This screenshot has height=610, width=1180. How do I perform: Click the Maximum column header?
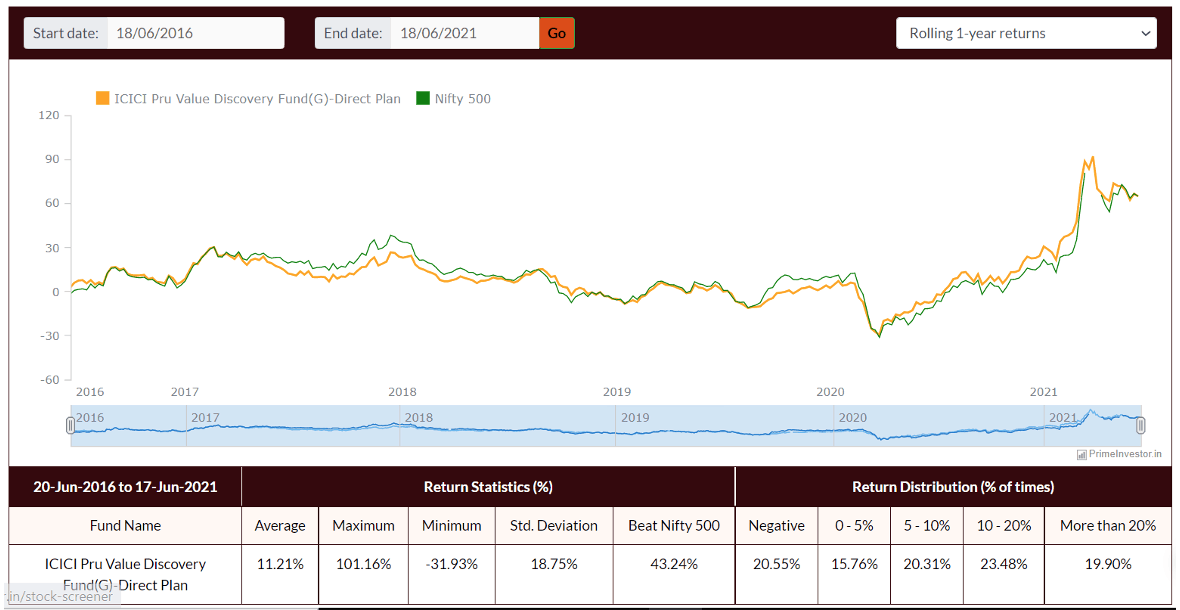[x=363, y=526]
